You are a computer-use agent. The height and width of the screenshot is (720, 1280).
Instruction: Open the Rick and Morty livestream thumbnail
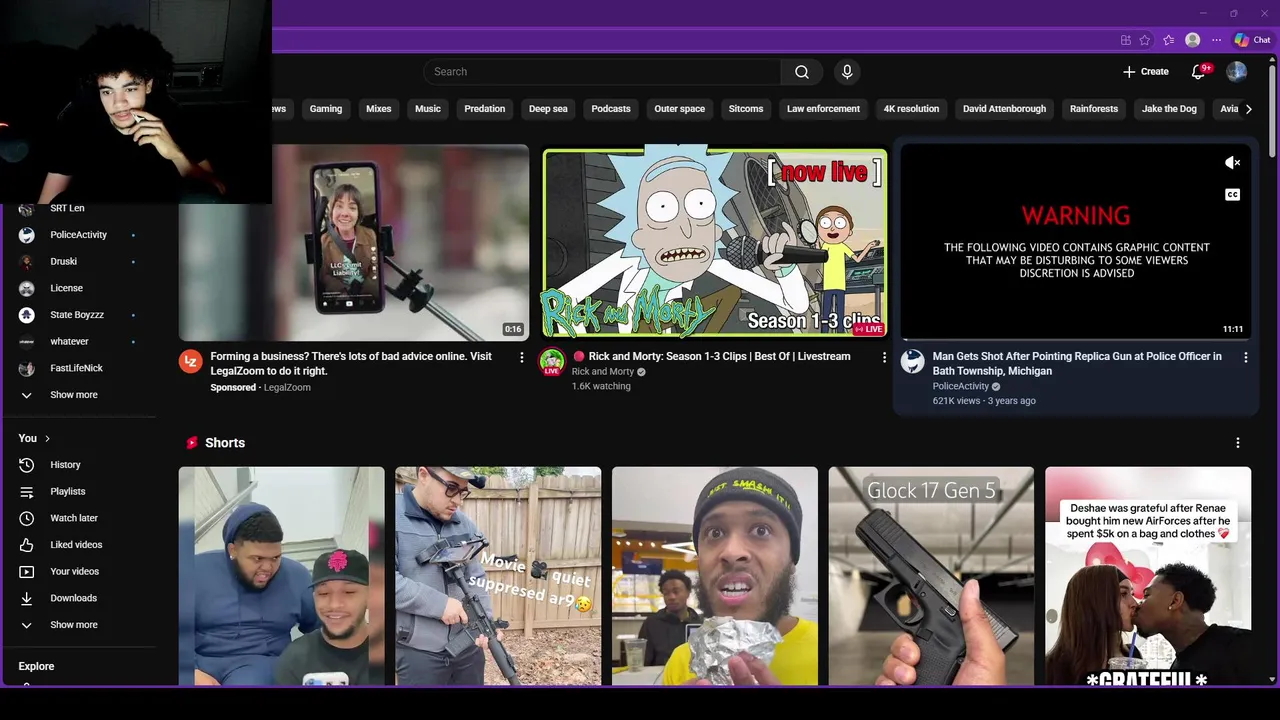click(x=715, y=242)
